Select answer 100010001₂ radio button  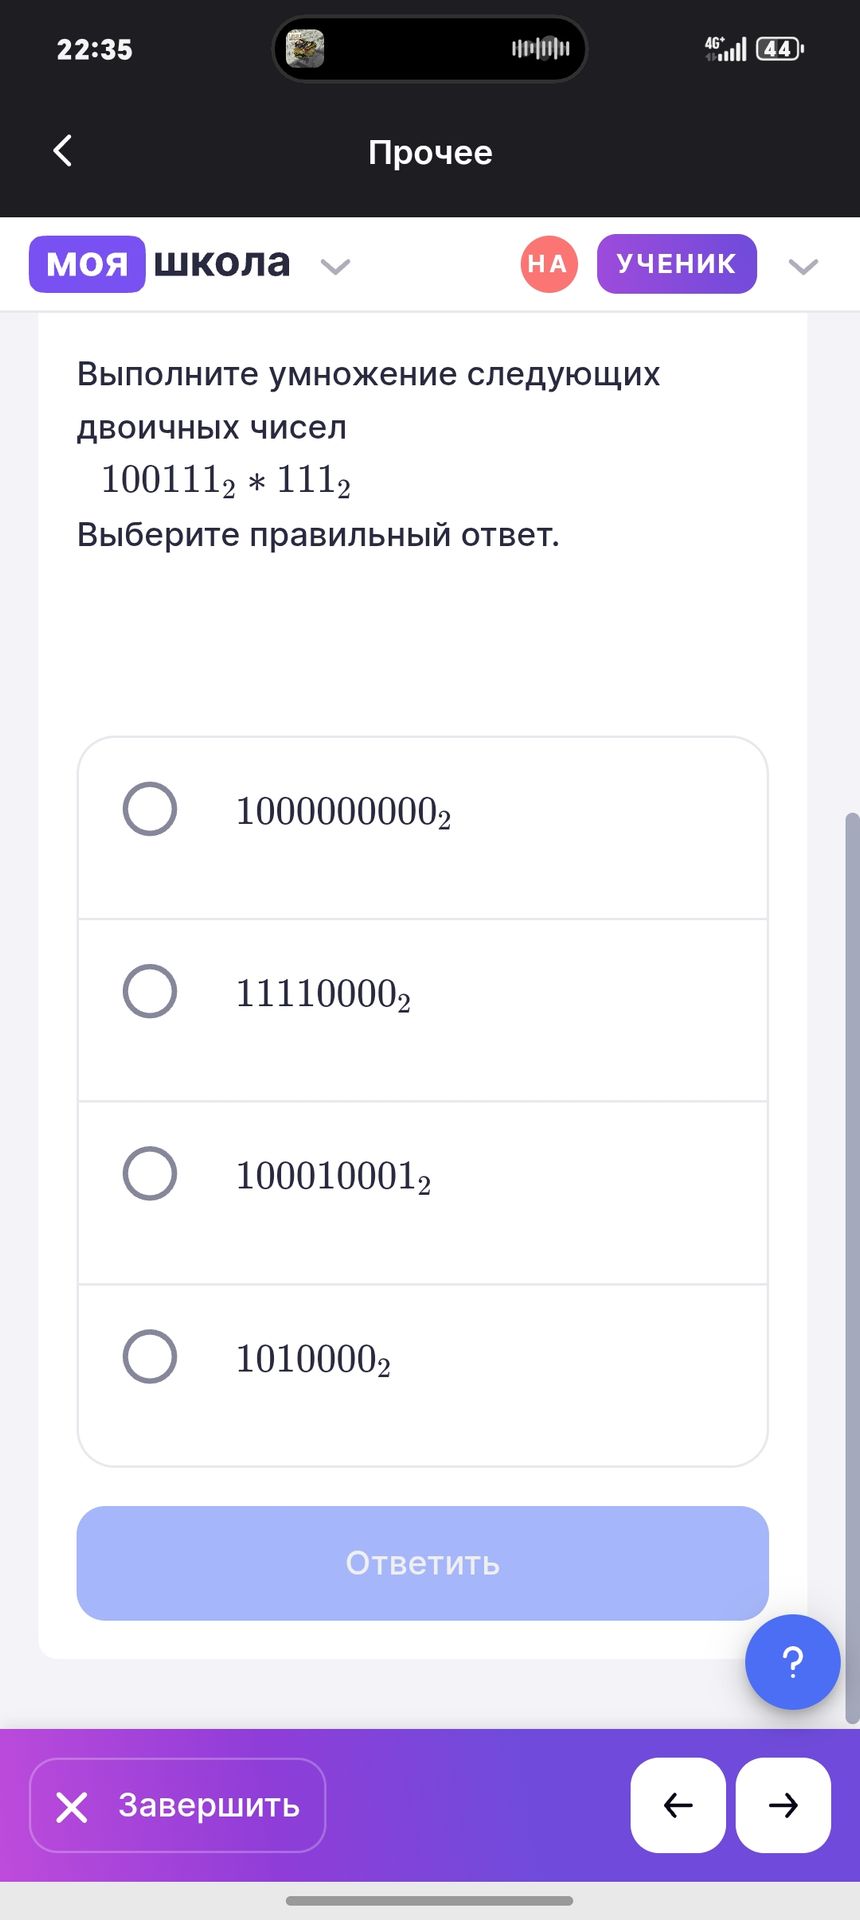click(x=150, y=1173)
